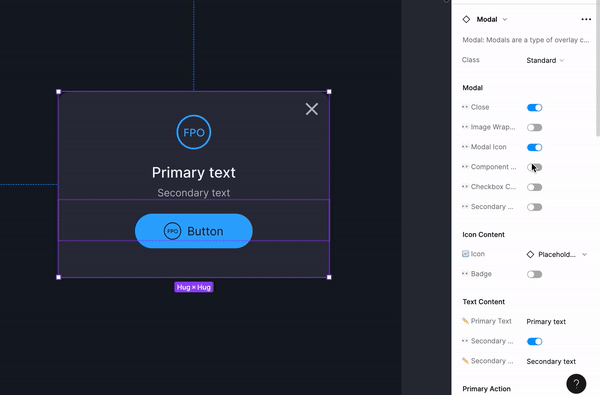Click the Class property label

pos(470,60)
